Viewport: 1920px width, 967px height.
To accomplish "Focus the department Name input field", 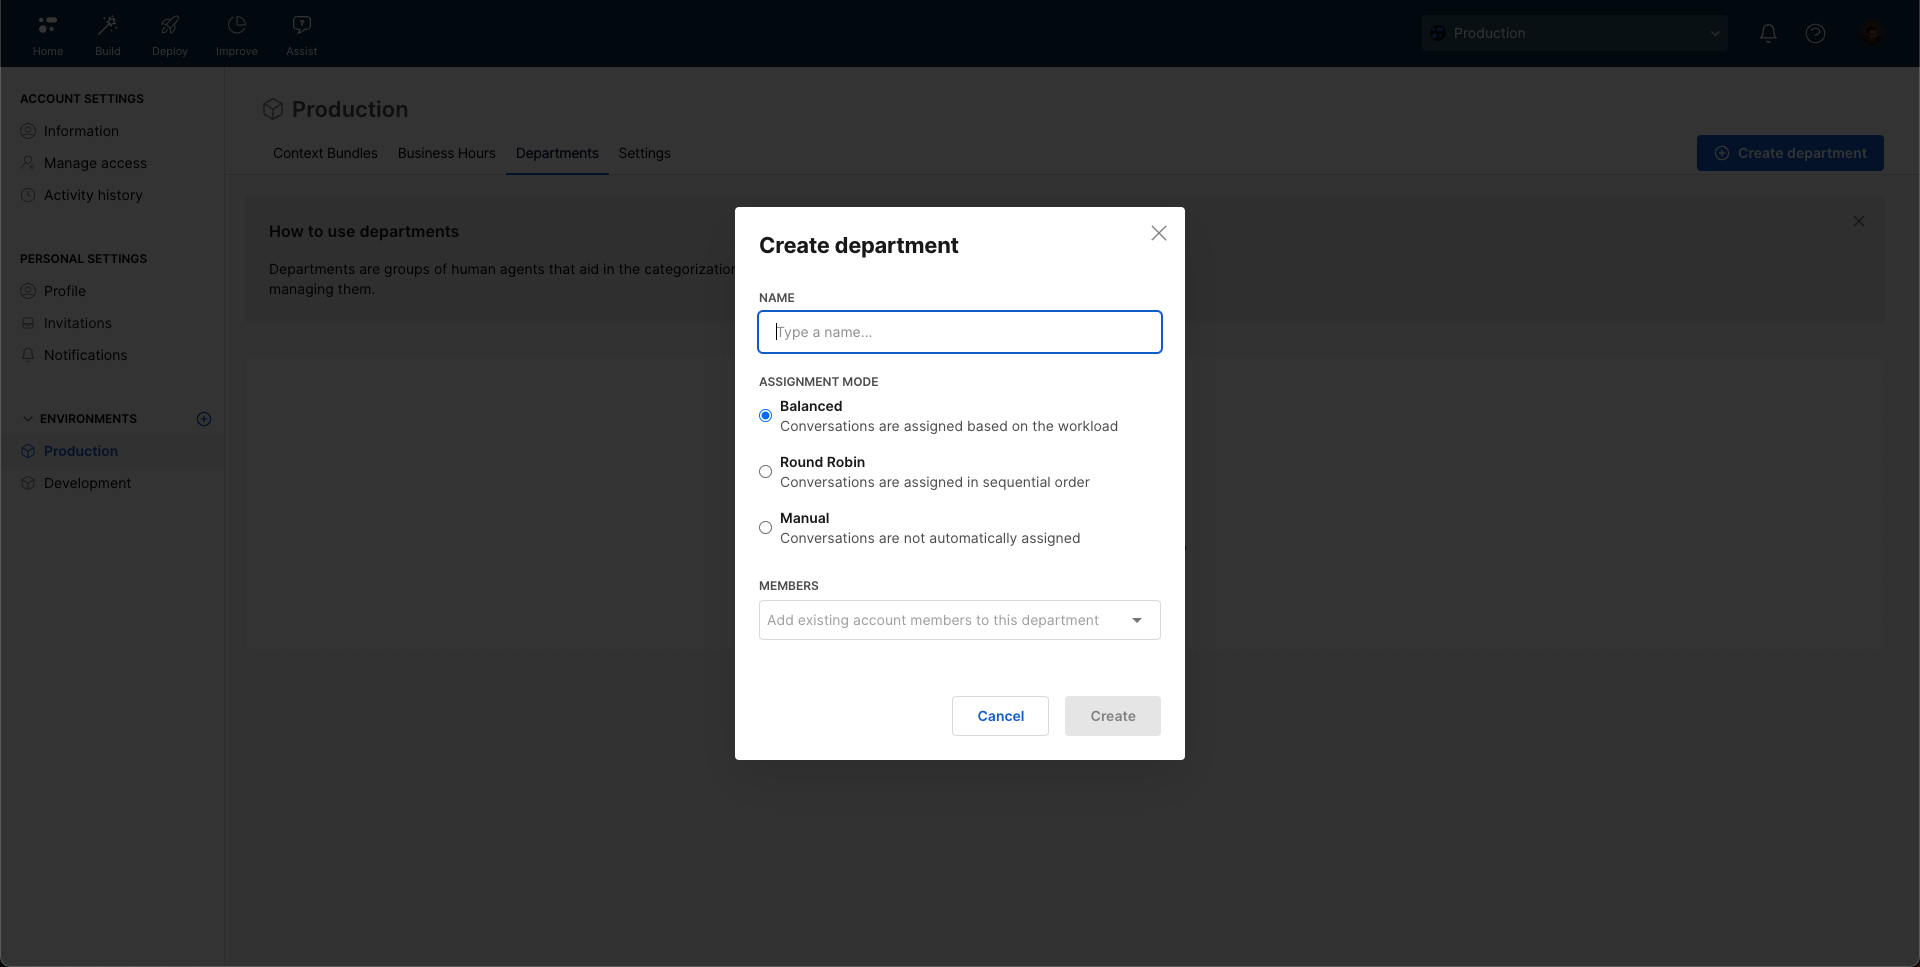I will (x=959, y=332).
